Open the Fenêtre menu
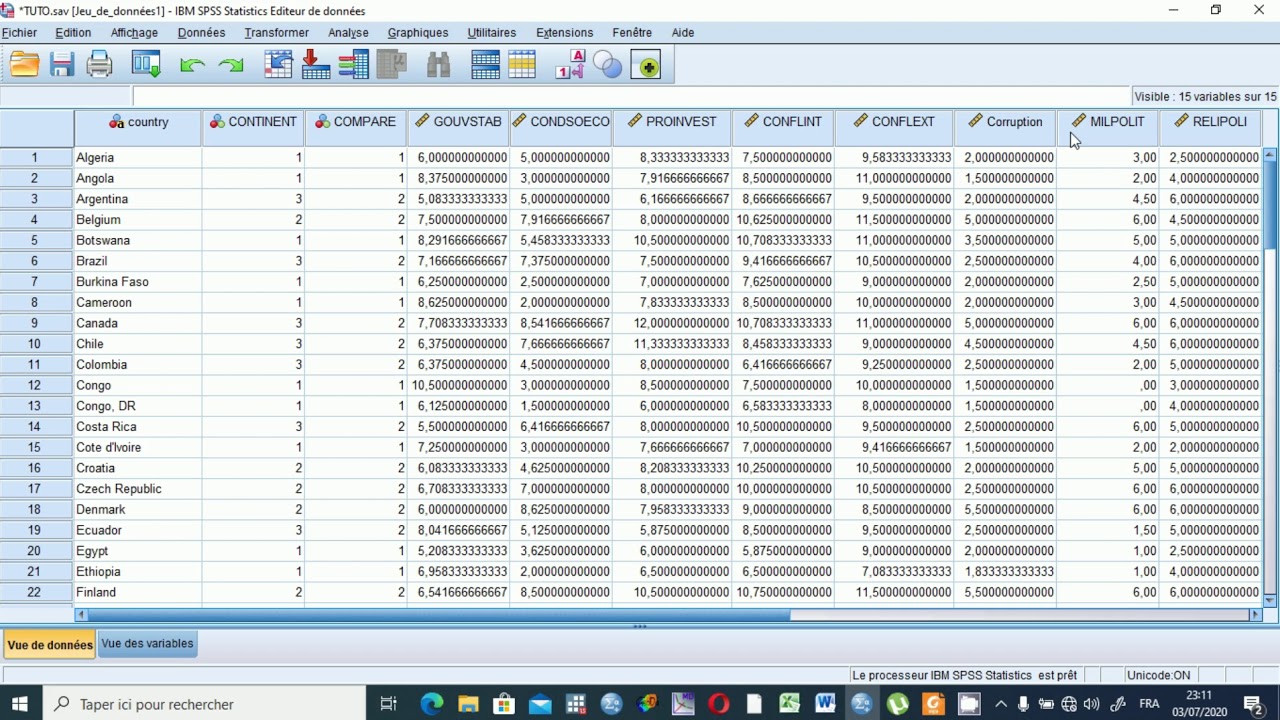The width and height of the screenshot is (1280, 720). pyautogui.click(x=632, y=32)
